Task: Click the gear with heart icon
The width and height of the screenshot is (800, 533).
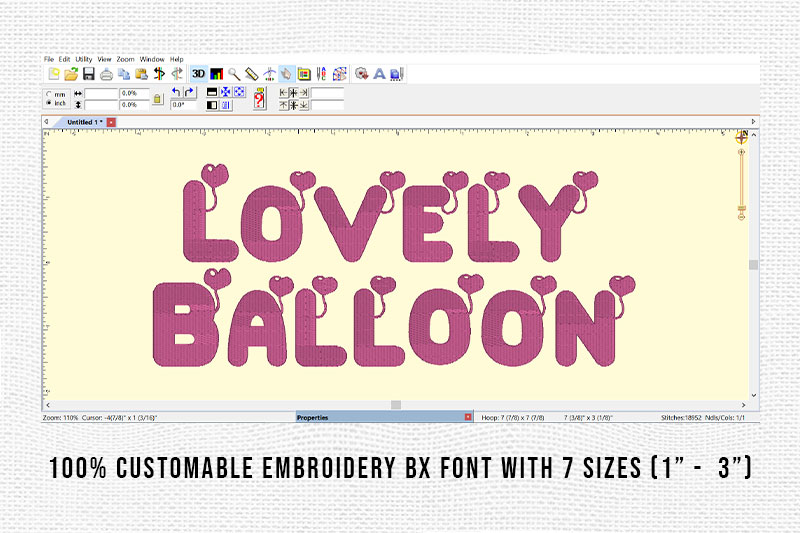Action: click(362, 74)
